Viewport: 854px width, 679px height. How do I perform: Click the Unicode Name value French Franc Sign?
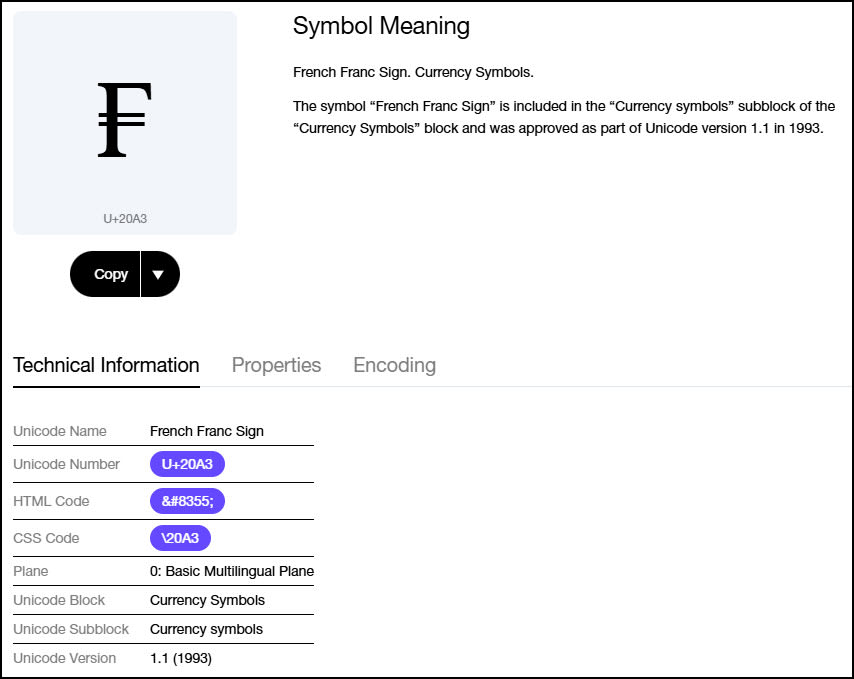(x=205, y=431)
